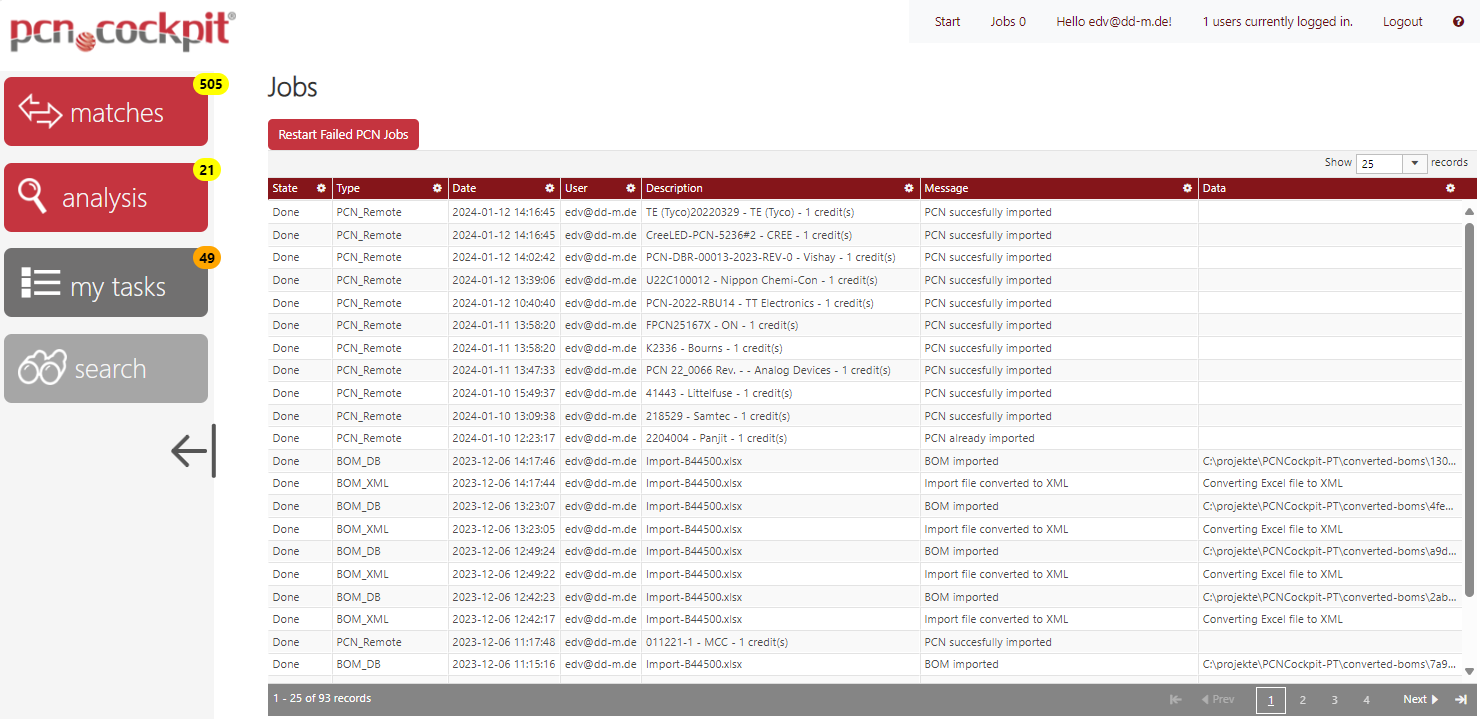Open Date column settings gear icon
Viewport: 1480px width, 719px height.
pos(549,188)
